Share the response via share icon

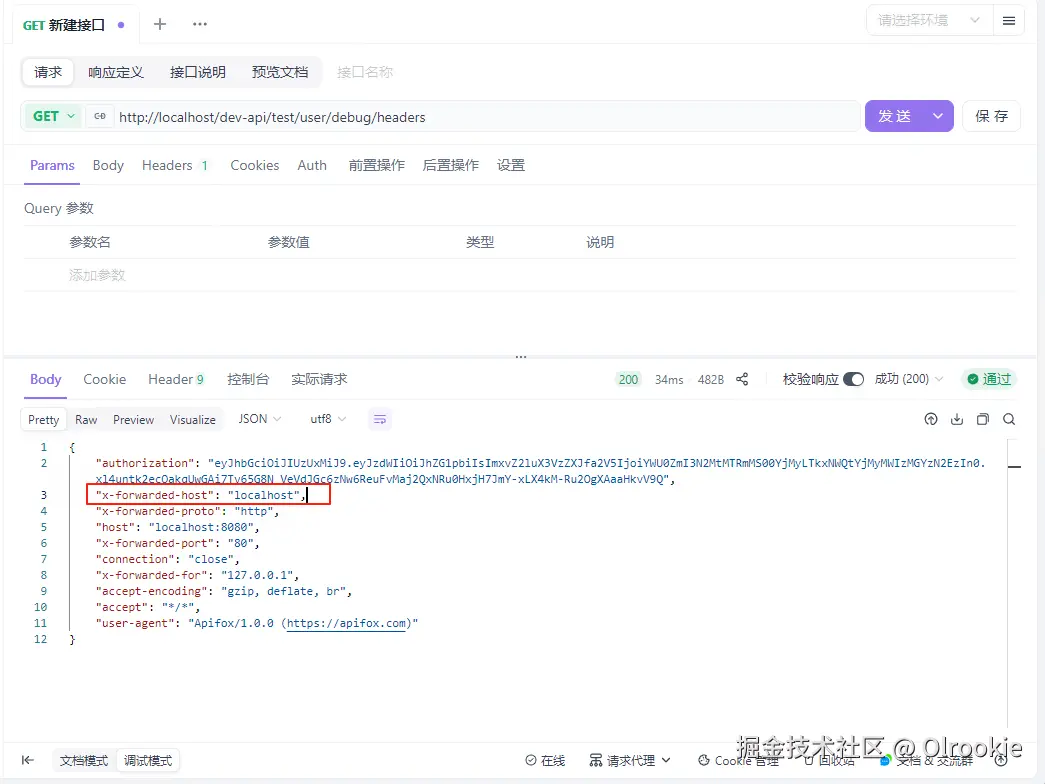point(742,379)
